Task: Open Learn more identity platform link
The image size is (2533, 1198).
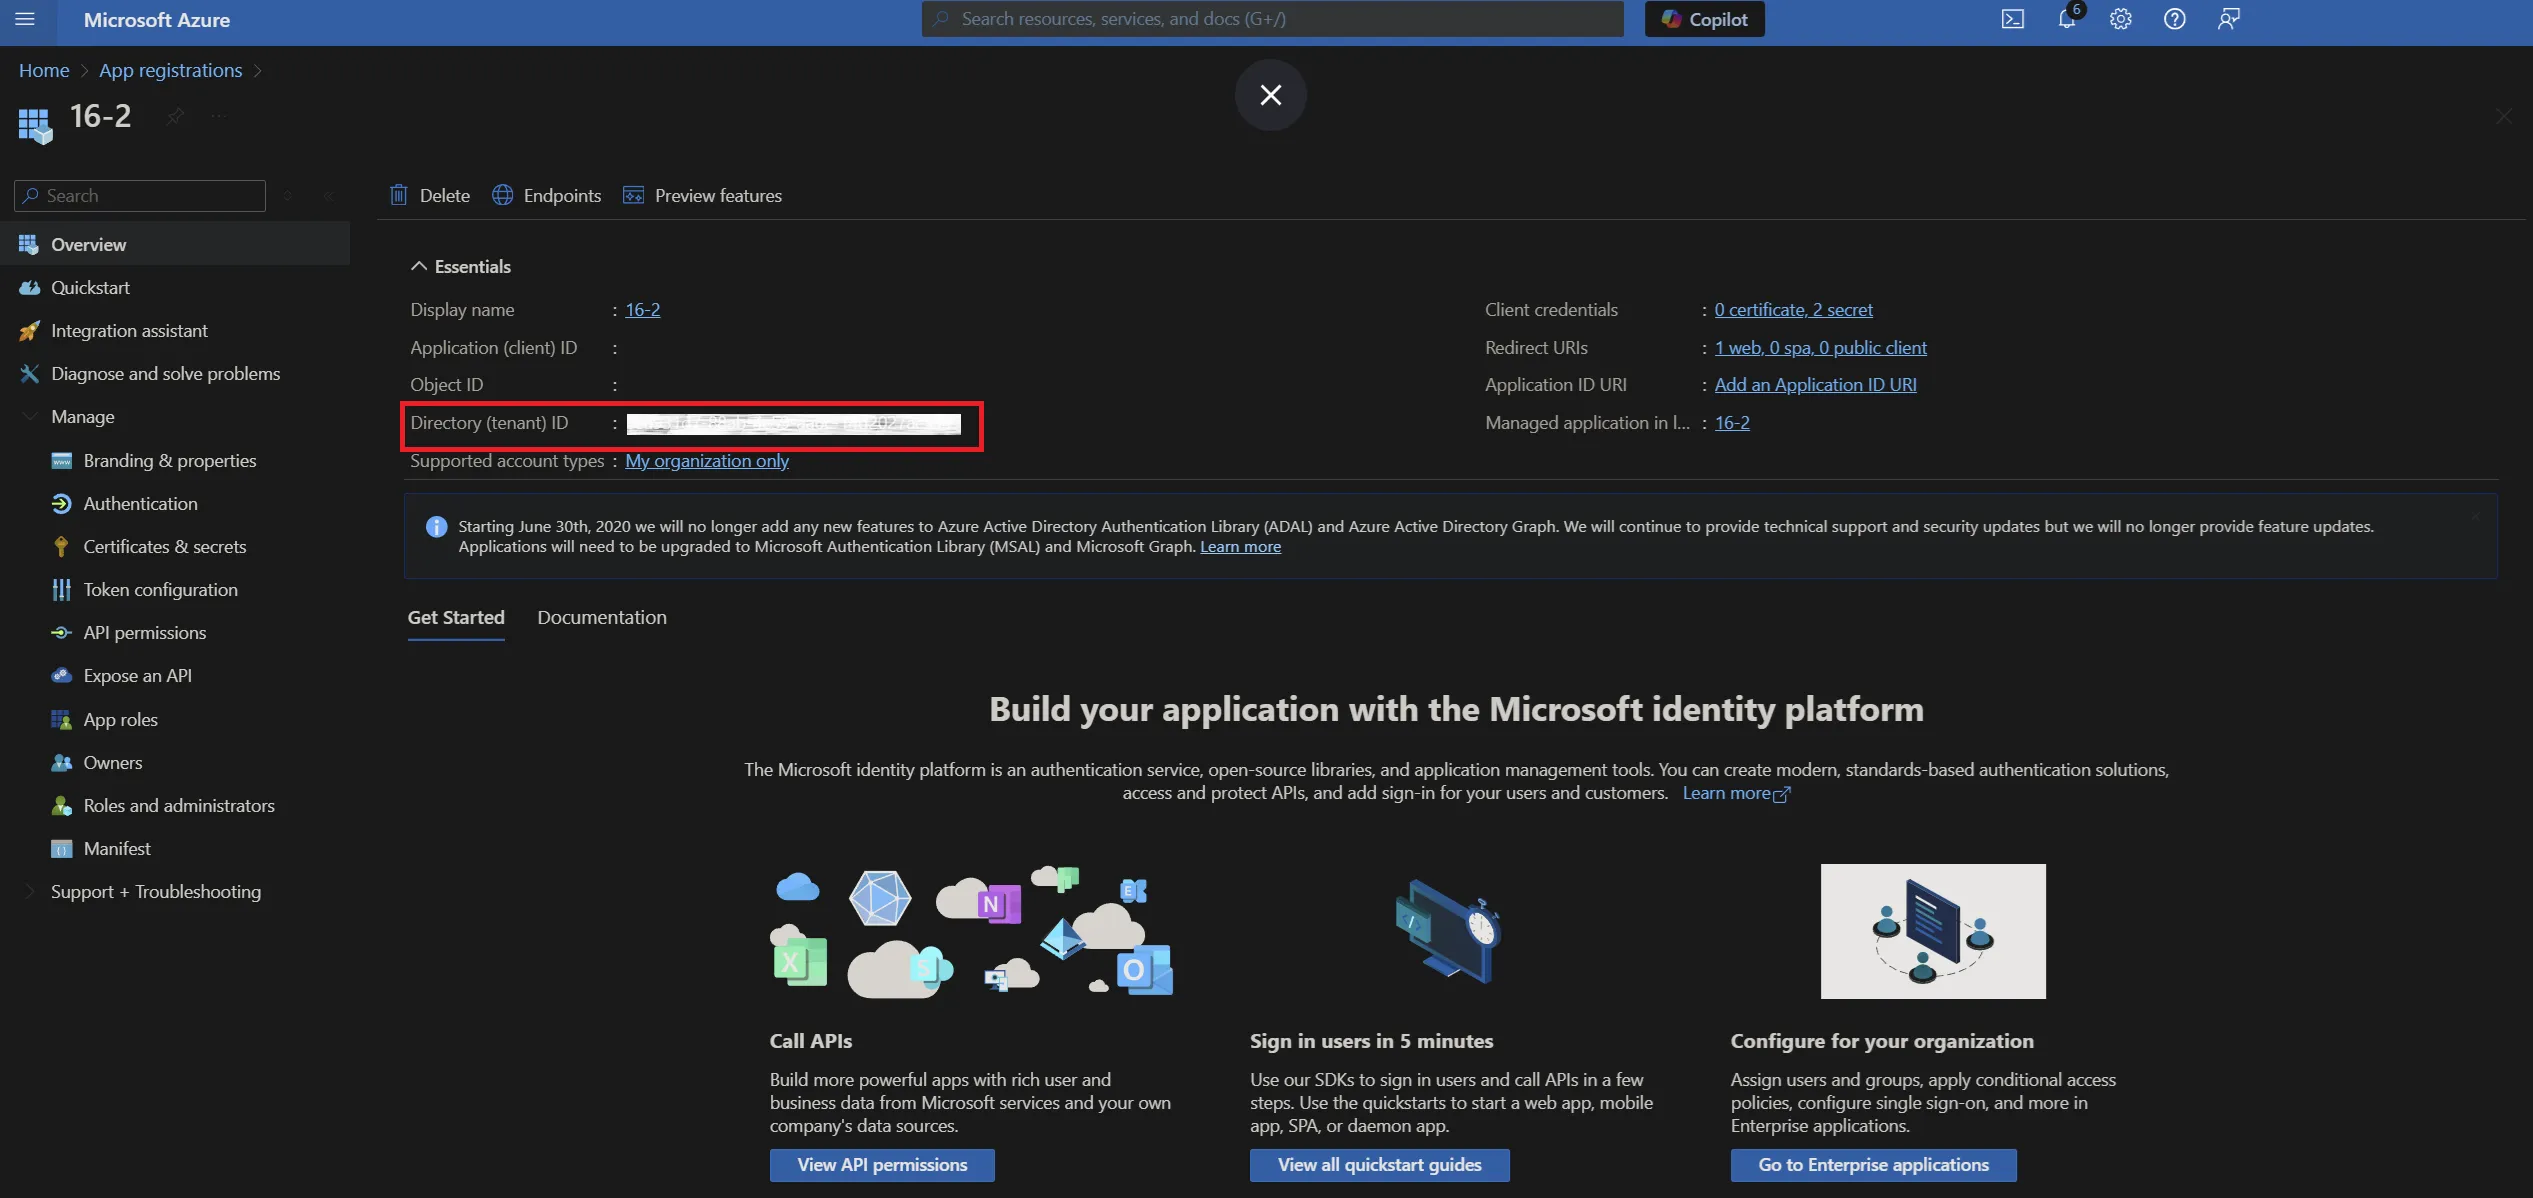Action: point(1736,793)
